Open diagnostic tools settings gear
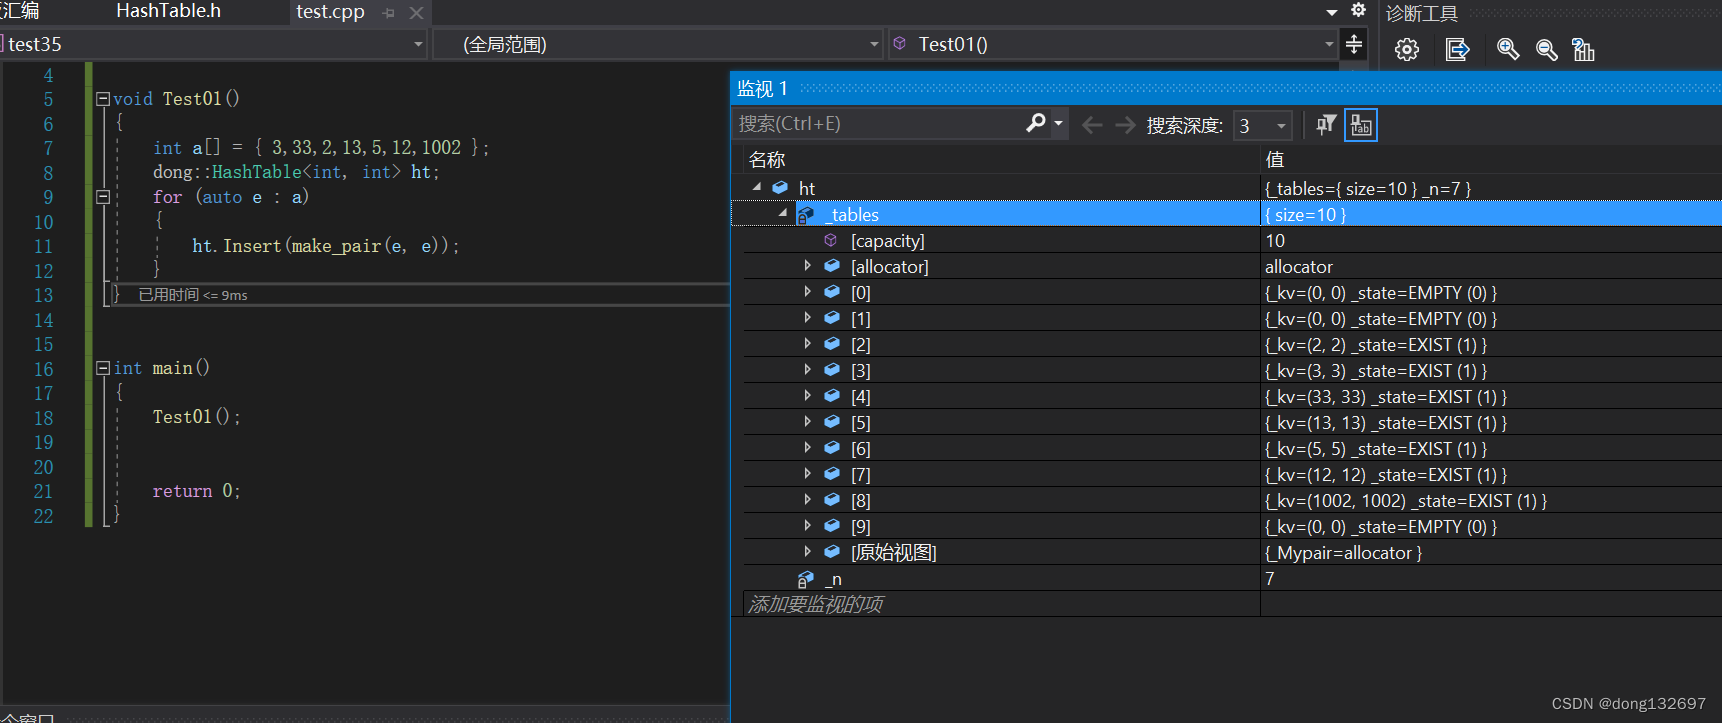Image resolution: width=1722 pixels, height=723 pixels. point(1407,49)
